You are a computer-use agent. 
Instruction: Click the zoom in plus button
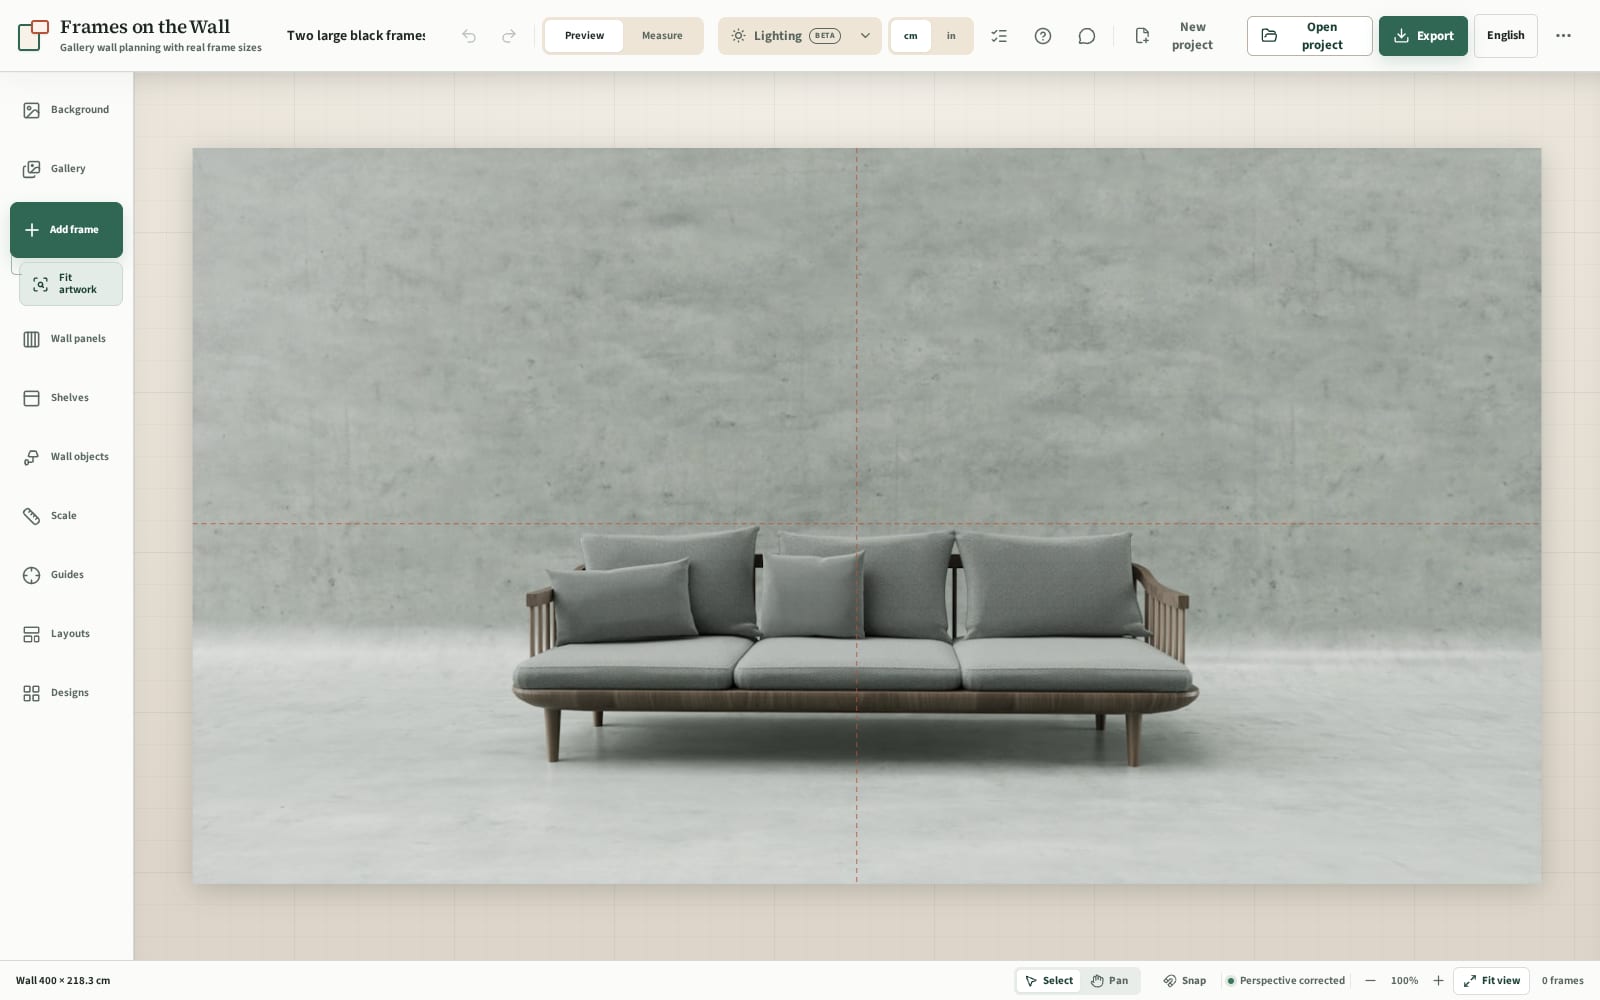pyautogui.click(x=1438, y=981)
